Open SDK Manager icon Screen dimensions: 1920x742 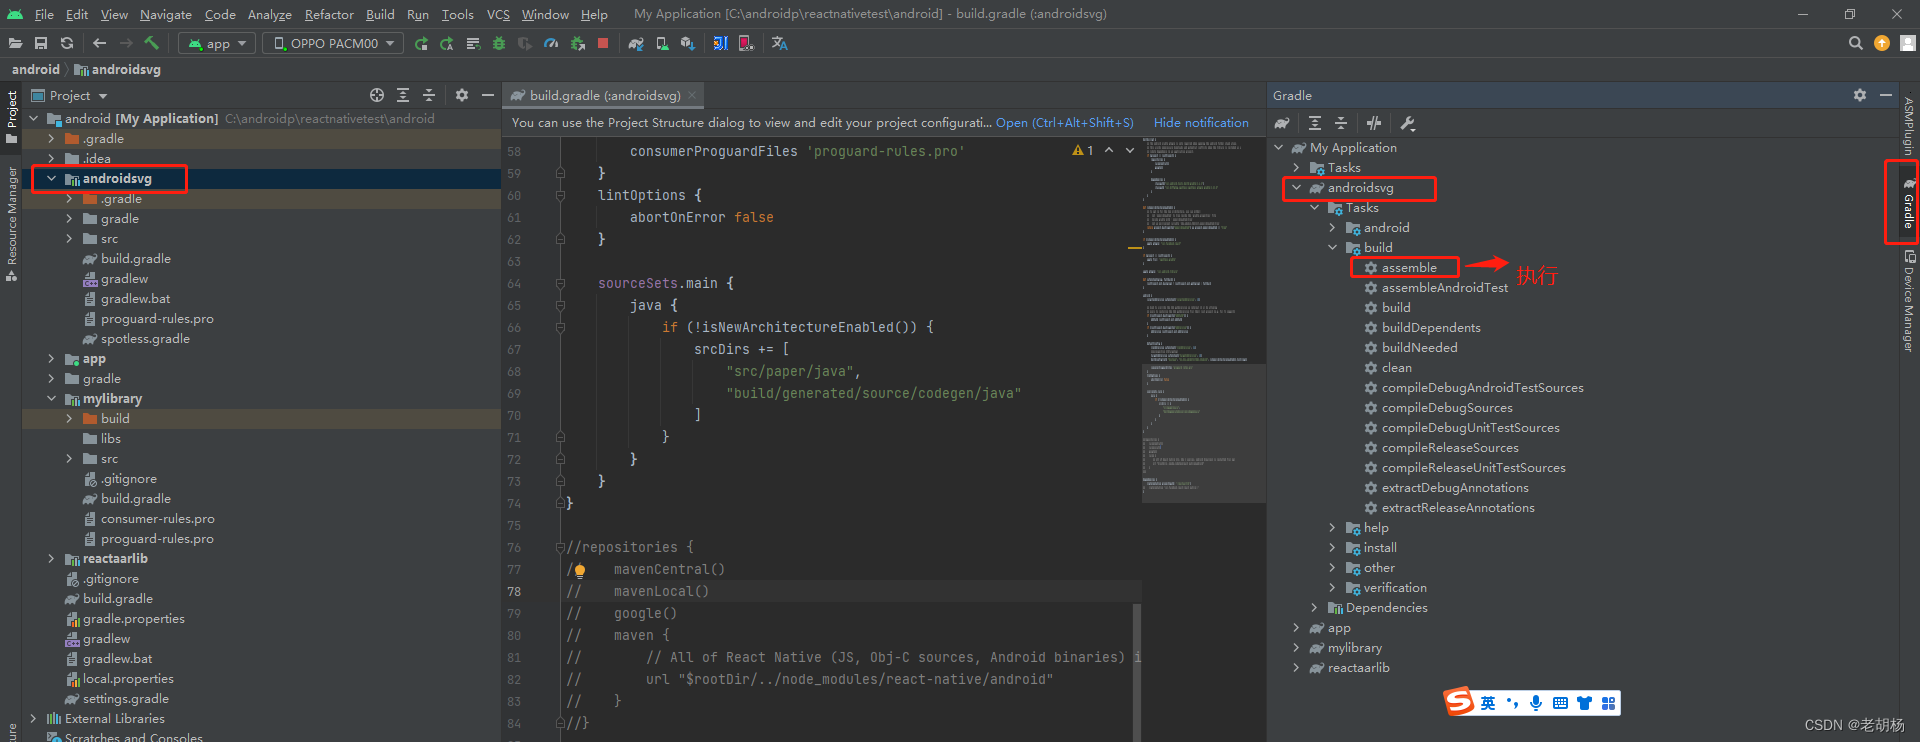coord(687,43)
